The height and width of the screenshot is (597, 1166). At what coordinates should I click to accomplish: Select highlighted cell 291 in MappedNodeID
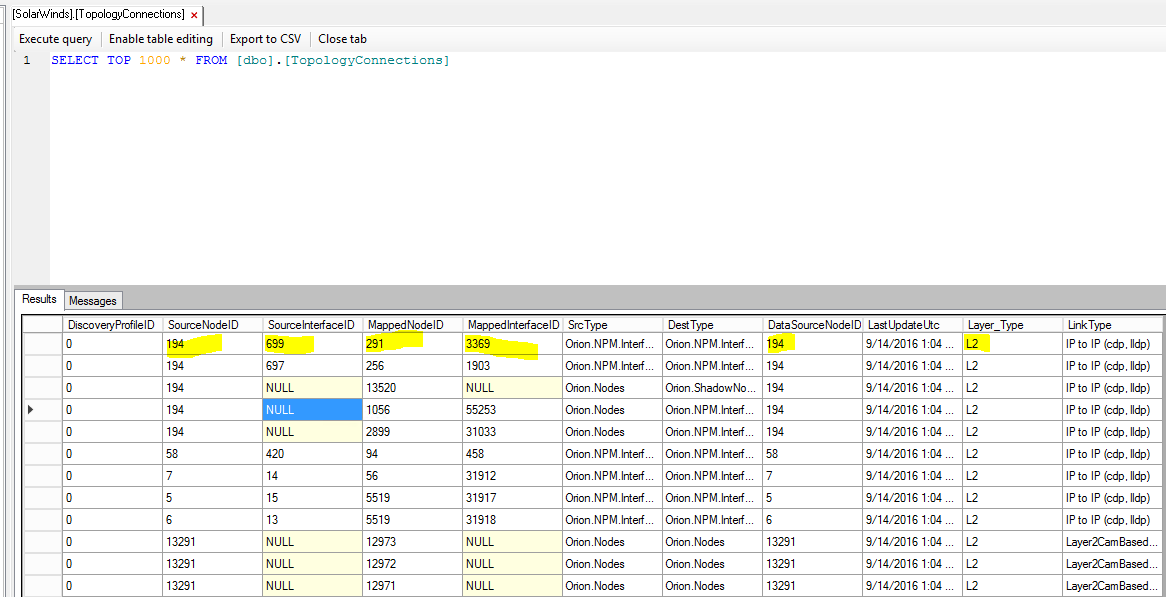pos(413,343)
